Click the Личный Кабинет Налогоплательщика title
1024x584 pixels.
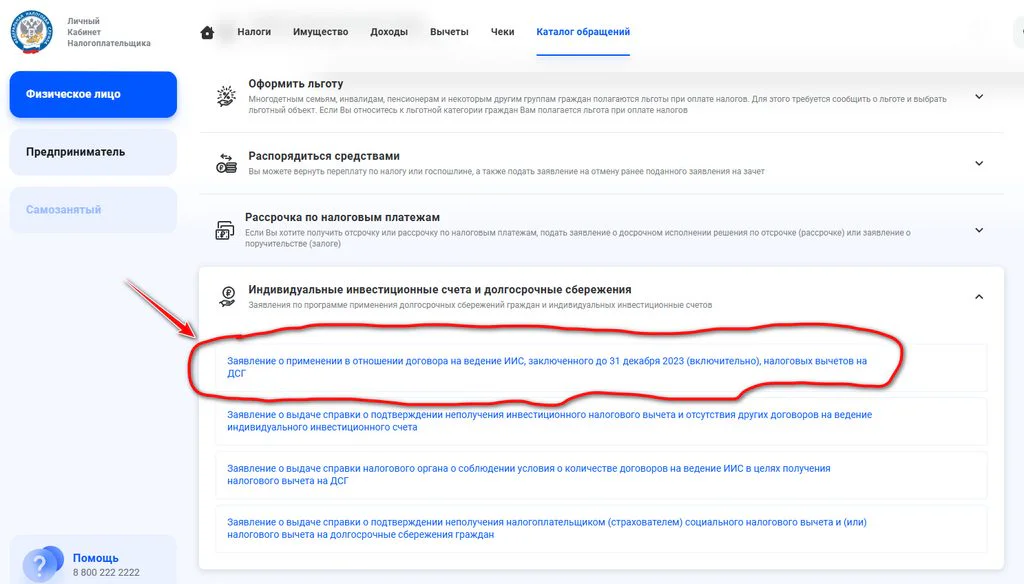(108, 32)
